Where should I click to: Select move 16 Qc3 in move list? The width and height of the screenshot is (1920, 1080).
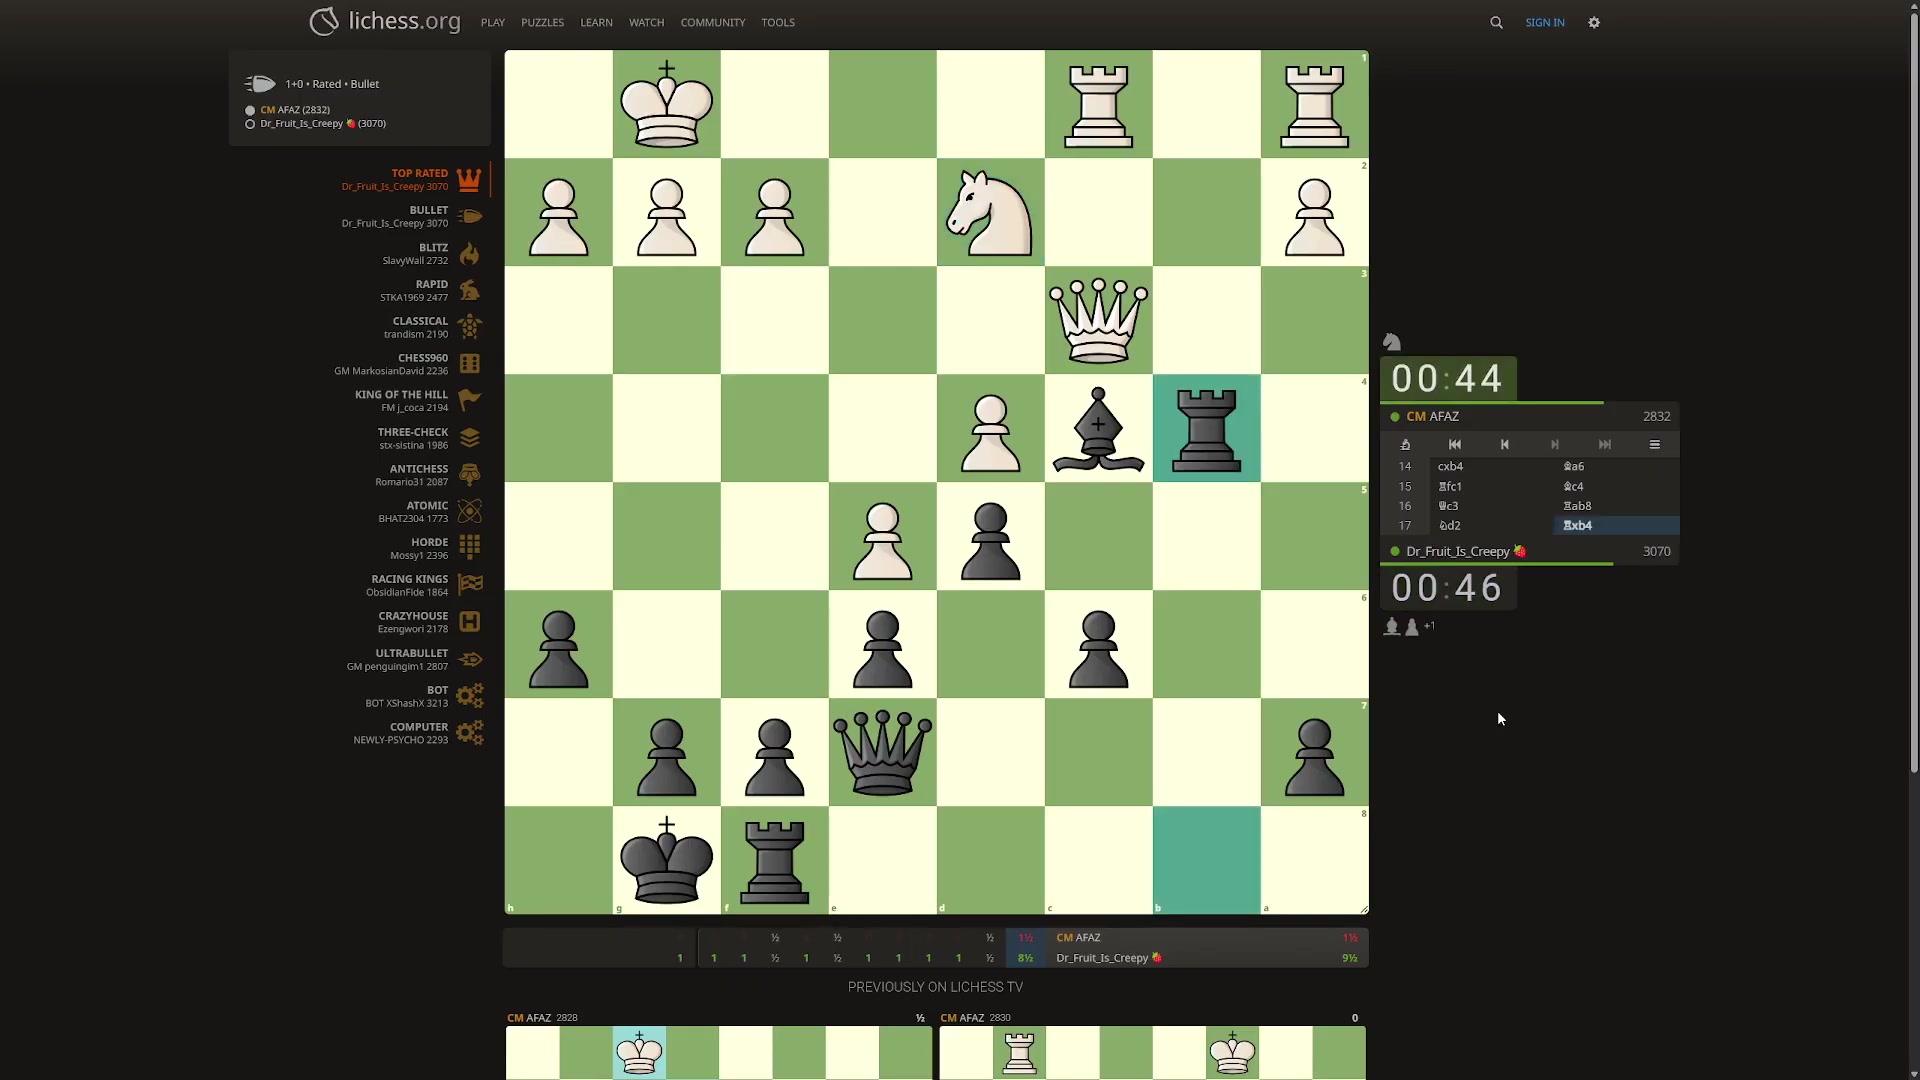click(x=1448, y=506)
